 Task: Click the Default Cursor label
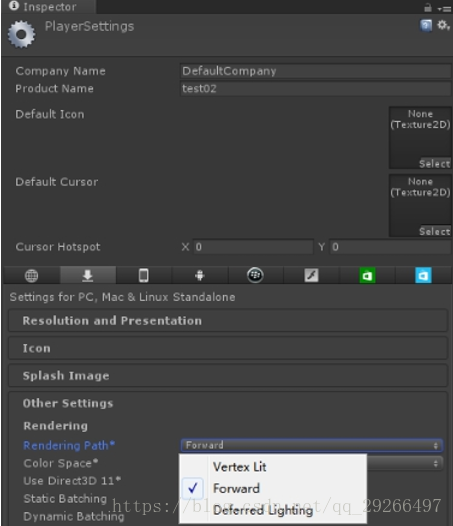tap(57, 182)
